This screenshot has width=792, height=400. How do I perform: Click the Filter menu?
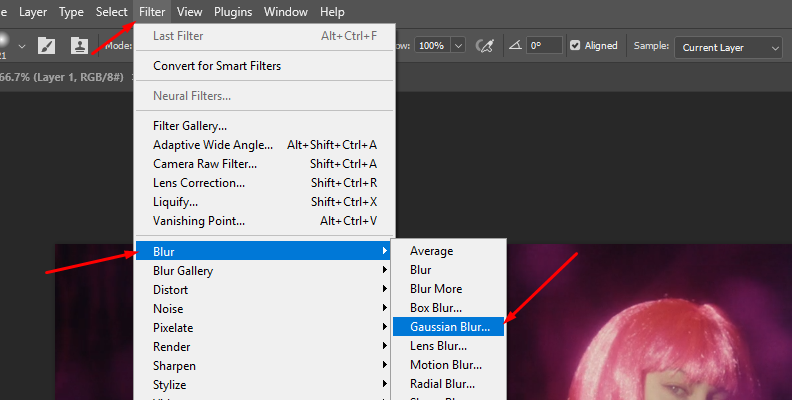click(x=152, y=12)
